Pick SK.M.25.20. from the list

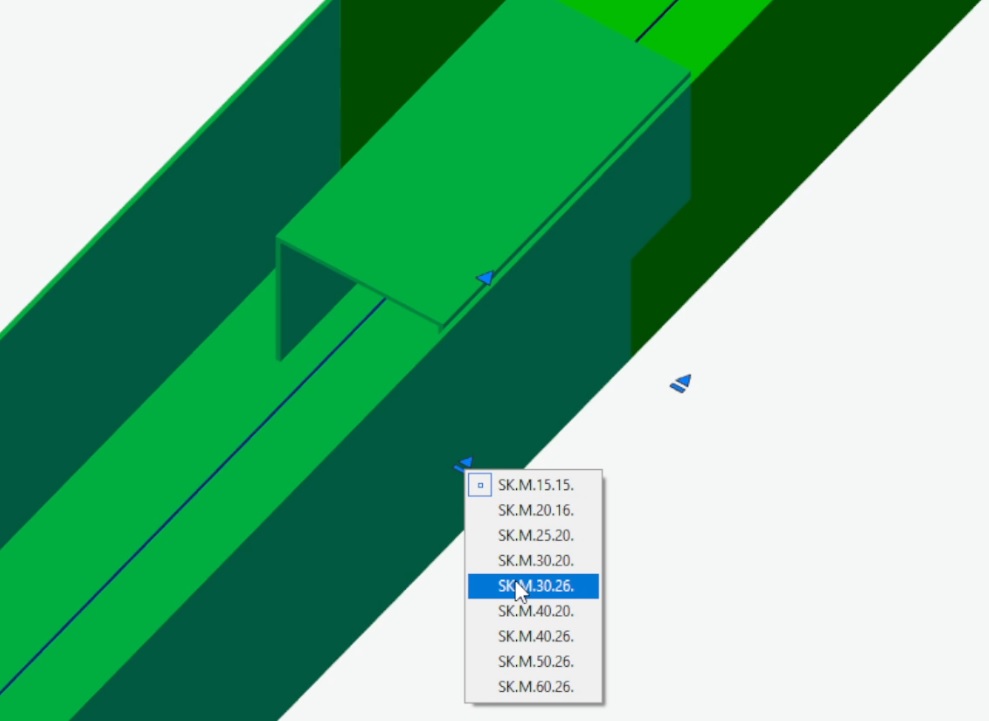click(x=535, y=536)
